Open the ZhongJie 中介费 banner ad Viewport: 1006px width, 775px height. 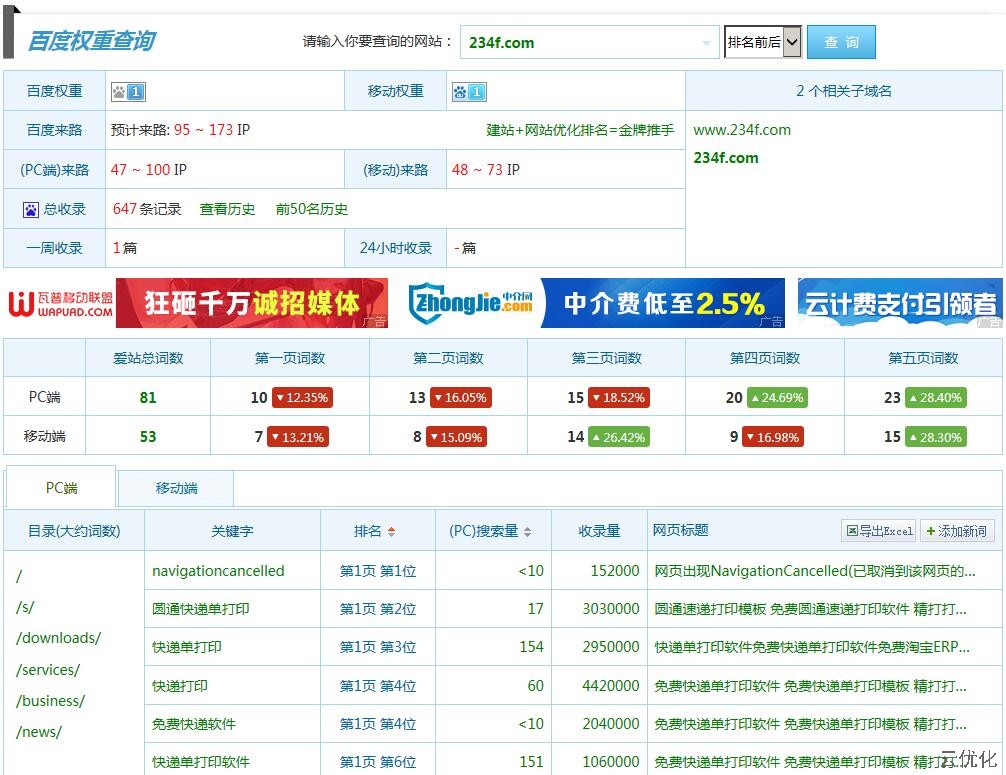[596, 303]
